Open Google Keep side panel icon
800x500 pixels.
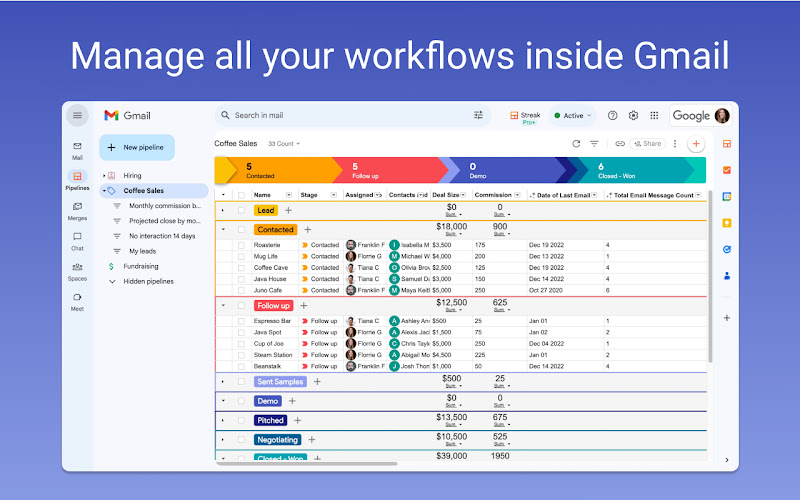[727, 223]
